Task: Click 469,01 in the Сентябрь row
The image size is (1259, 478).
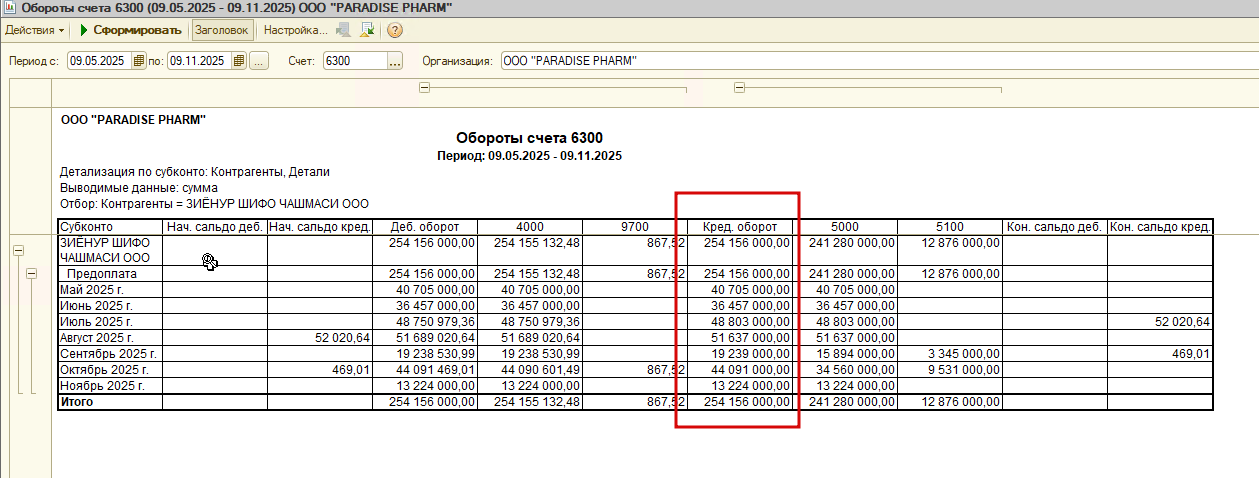Action: point(1191,354)
